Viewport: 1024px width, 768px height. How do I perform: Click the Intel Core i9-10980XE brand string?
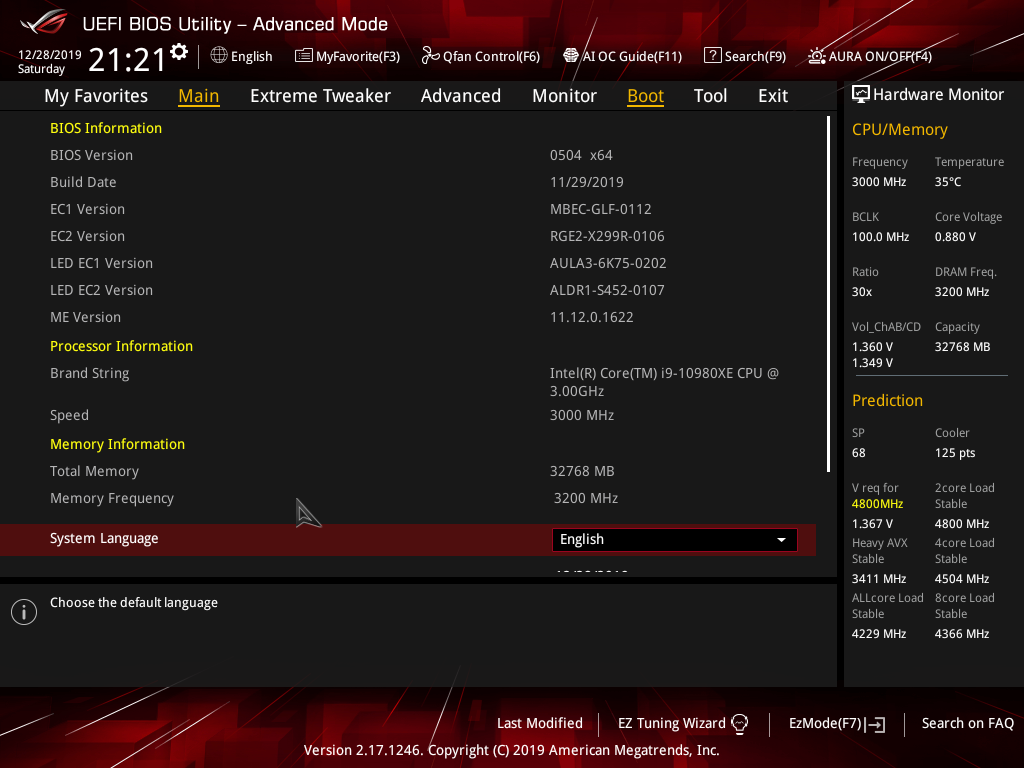pos(664,382)
